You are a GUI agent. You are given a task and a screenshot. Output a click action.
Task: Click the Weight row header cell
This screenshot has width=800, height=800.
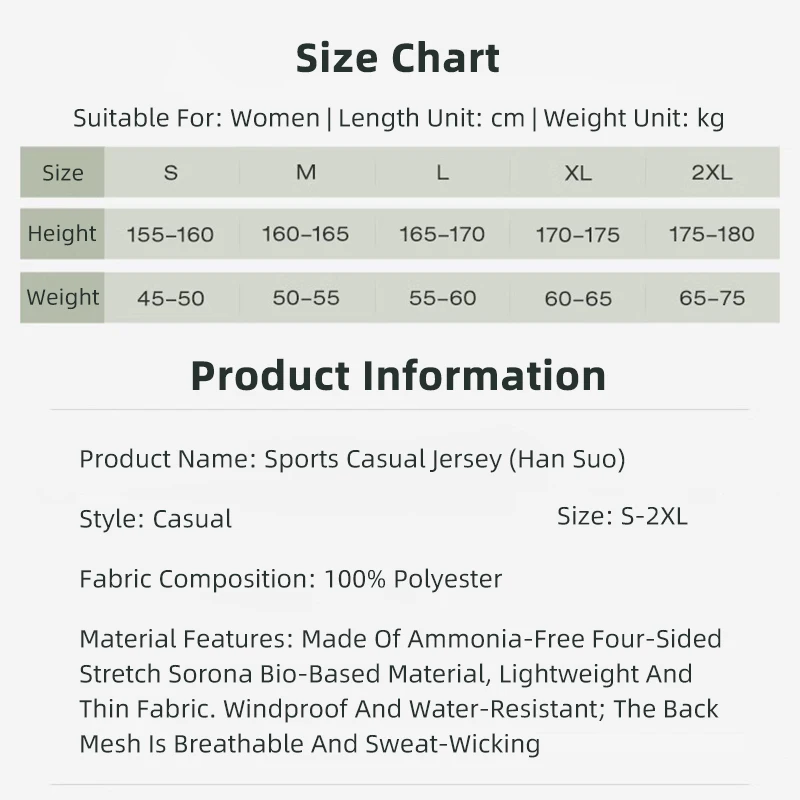click(62, 297)
